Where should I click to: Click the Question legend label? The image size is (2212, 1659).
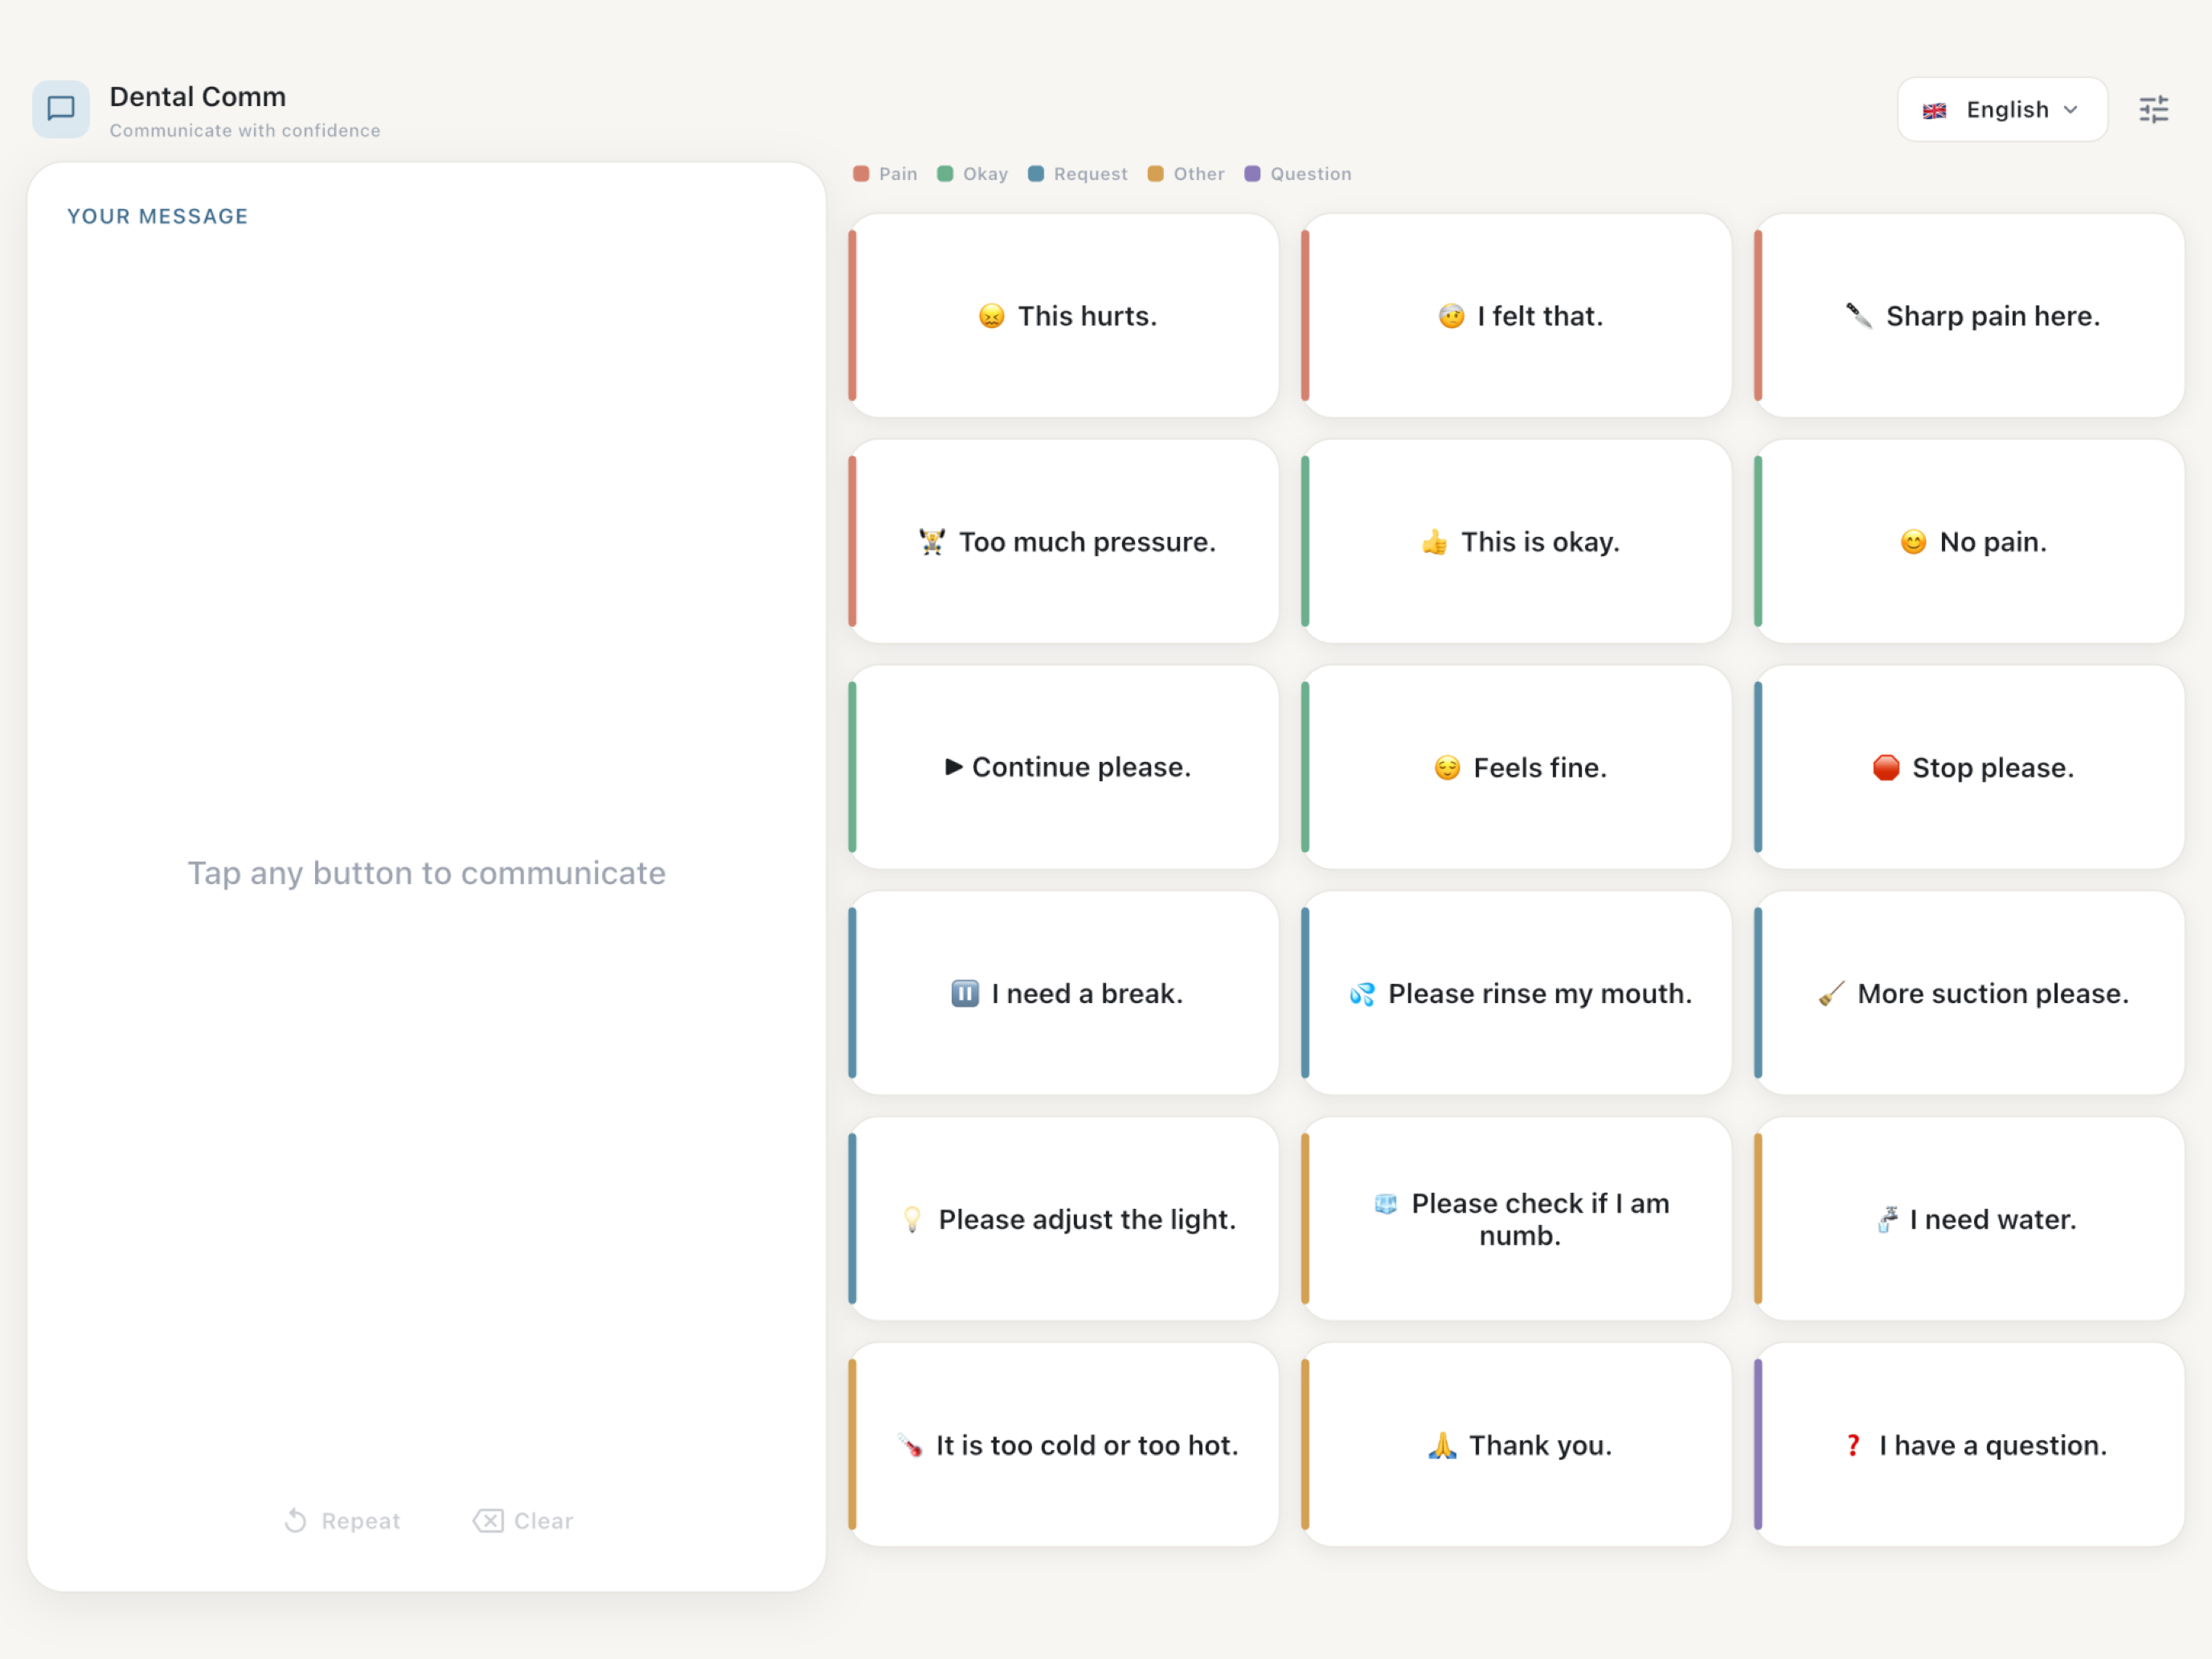pyautogui.click(x=1311, y=174)
